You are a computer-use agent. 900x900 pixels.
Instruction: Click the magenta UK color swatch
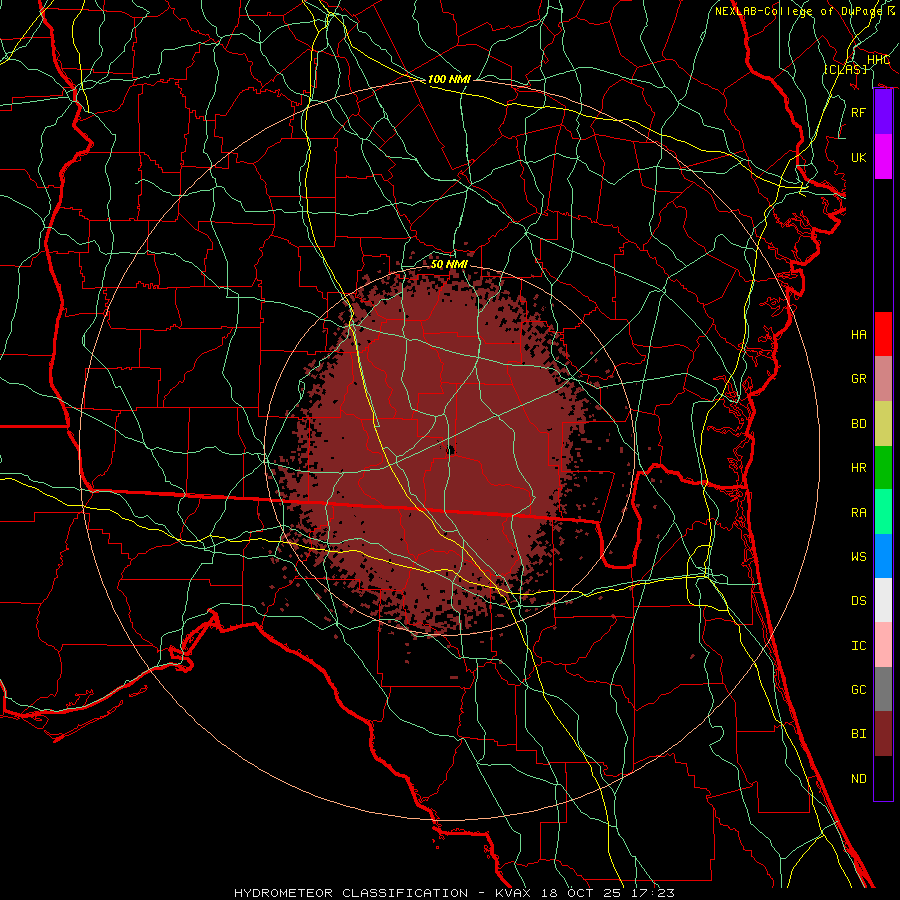tap(883, 157)
